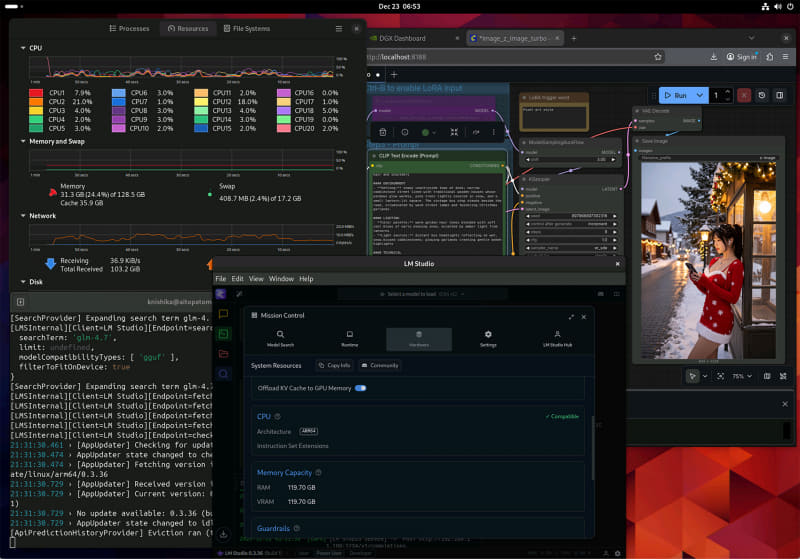Open the Run button dropdown arrow in ComfyUI
Image resolution: width=800 pixels, height=559 pixels.
click(x=700, y=95)
